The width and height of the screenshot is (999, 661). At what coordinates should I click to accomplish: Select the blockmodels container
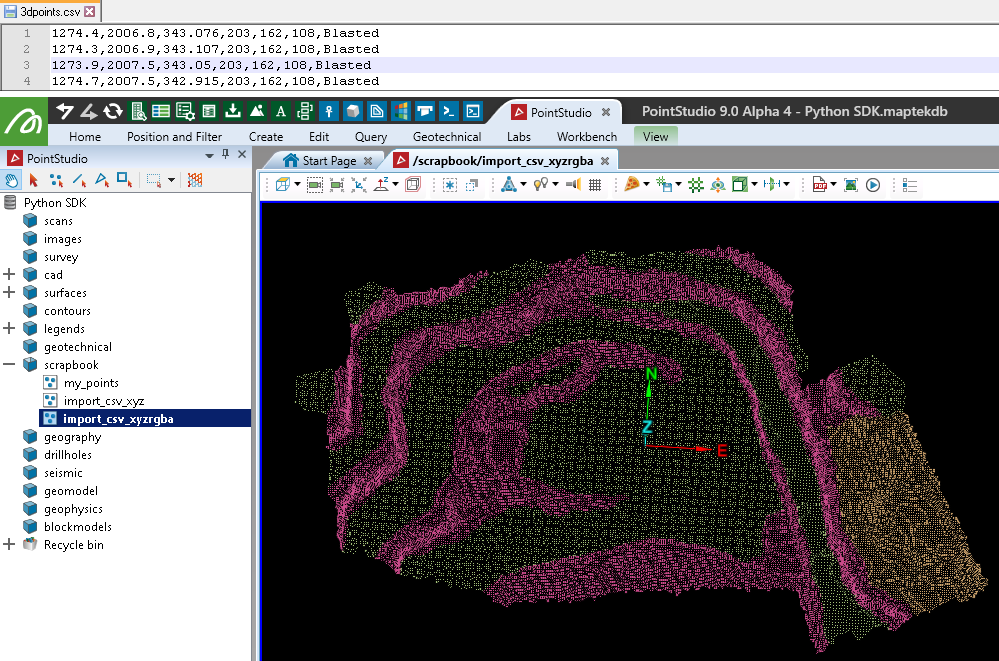pyautogui.click(x=78, y=527)
